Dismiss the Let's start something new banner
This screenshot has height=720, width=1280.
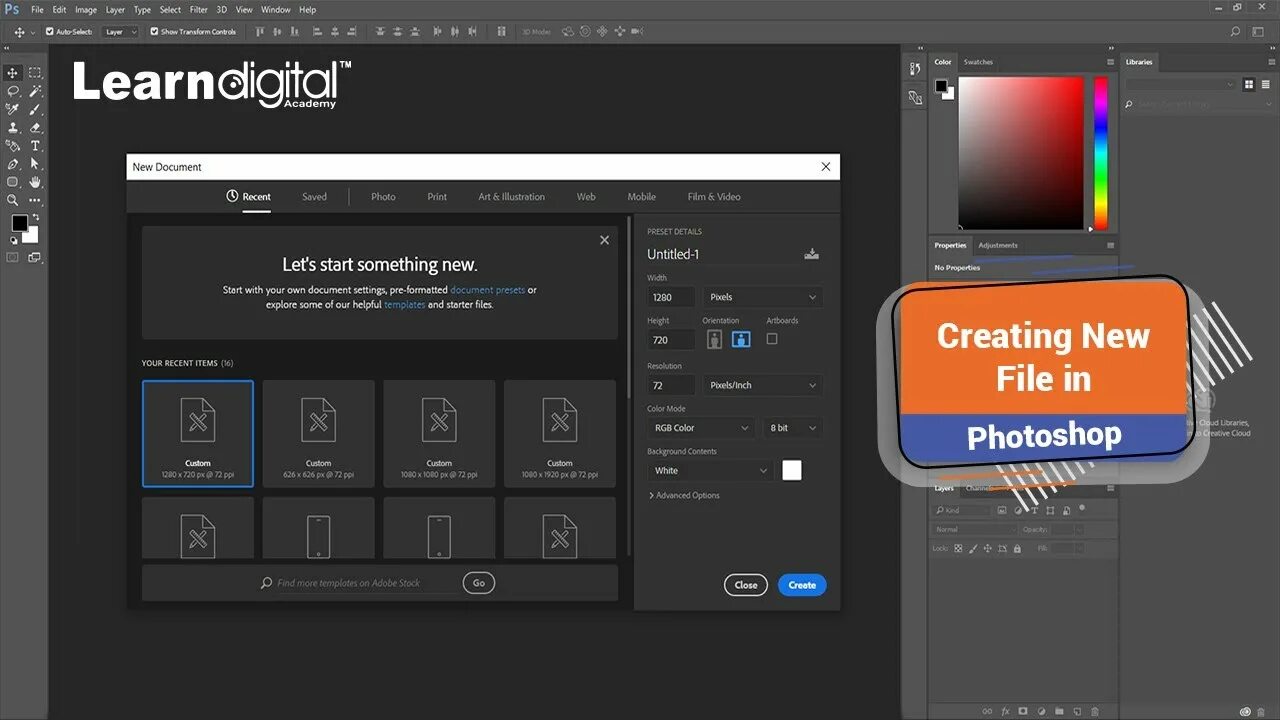click(x=604, y=240)
